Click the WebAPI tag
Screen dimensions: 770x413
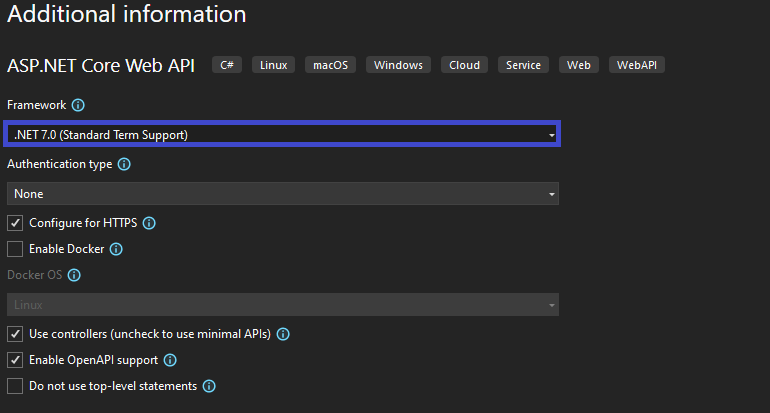[x=637, y=65]
